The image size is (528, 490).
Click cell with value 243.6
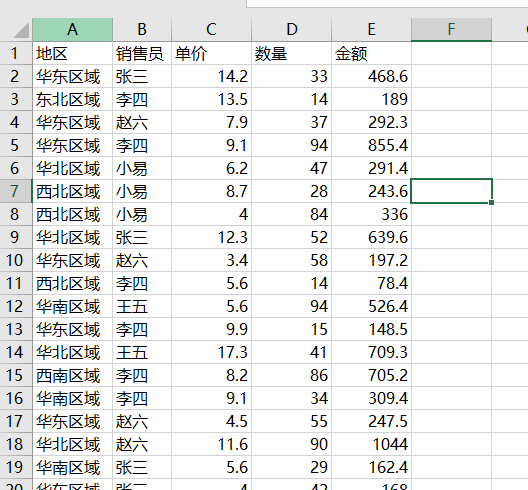pos(371,191)
